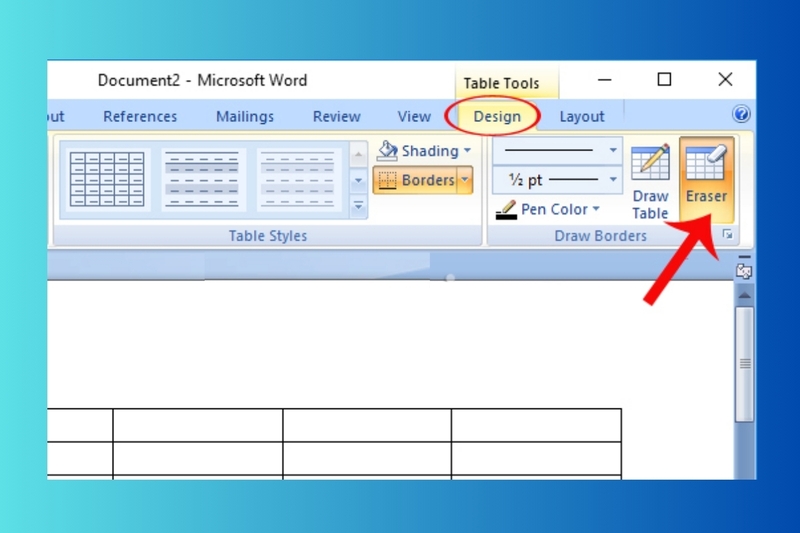Show previous row of table styles

pyautogui.click(x=358, y=155)
